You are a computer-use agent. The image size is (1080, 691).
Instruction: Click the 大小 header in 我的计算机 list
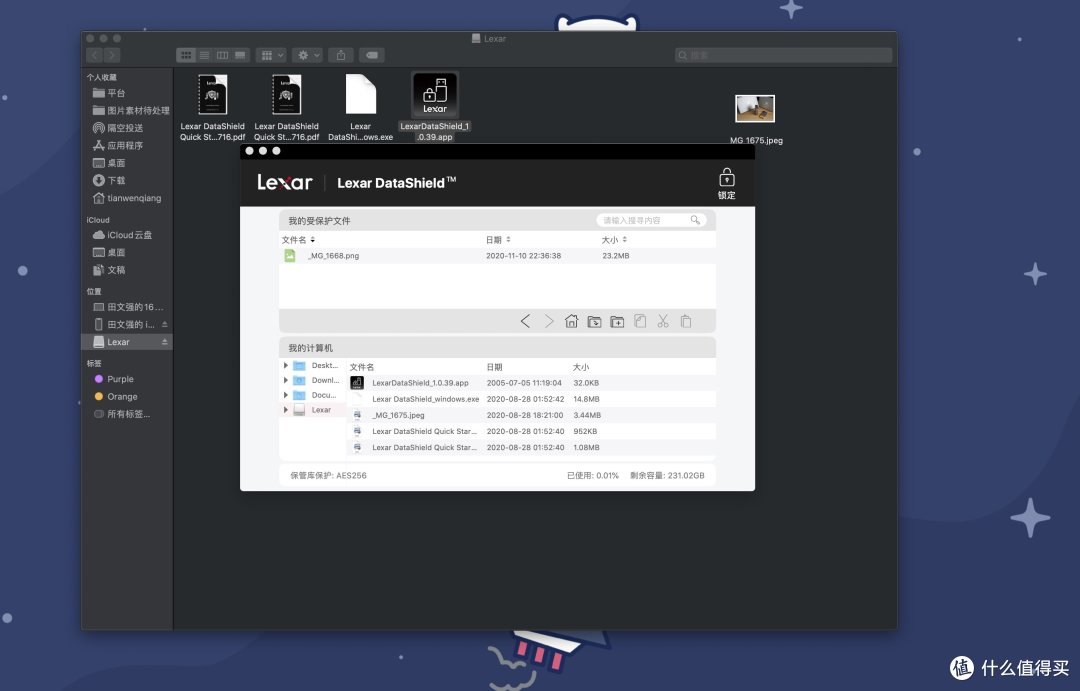(x=581, y=367)
